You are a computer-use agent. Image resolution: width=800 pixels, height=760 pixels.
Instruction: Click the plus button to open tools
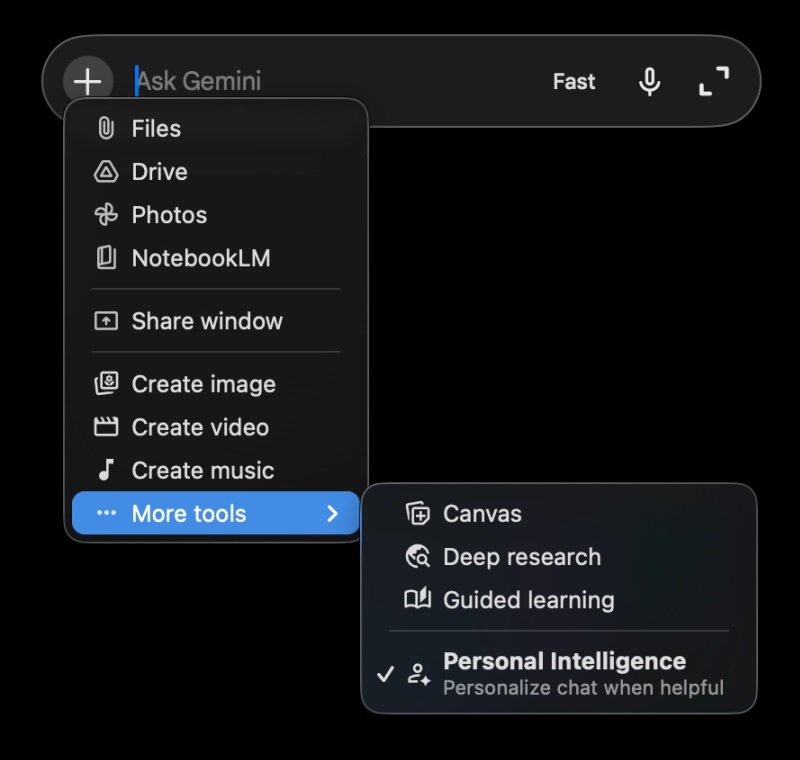[x=88, y=81]
